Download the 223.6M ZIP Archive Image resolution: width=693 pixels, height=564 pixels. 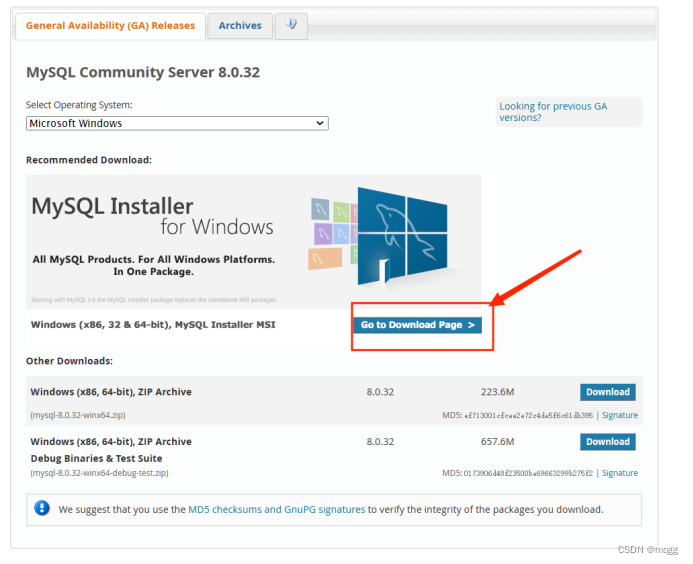(x=608, y=392)
